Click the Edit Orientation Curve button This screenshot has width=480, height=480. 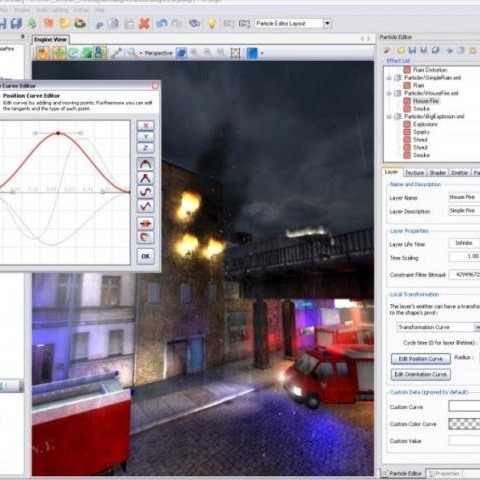(421, 374)
